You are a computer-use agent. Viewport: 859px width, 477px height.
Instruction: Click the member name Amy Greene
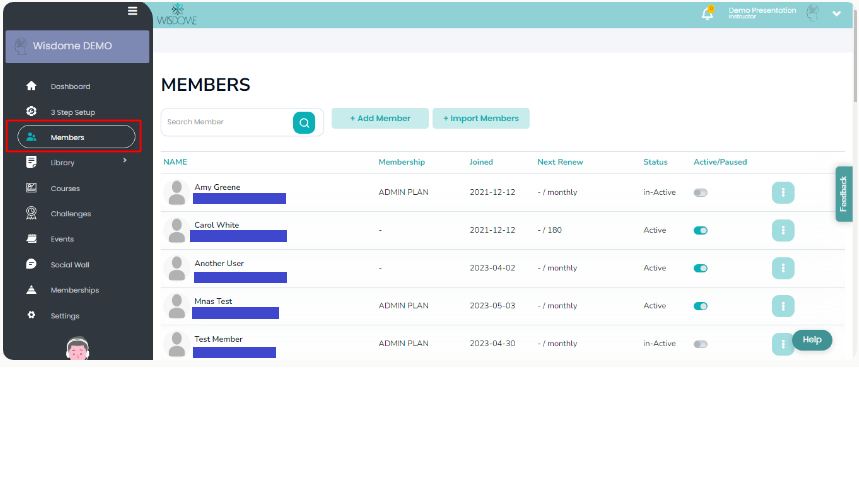coord(217,187)
